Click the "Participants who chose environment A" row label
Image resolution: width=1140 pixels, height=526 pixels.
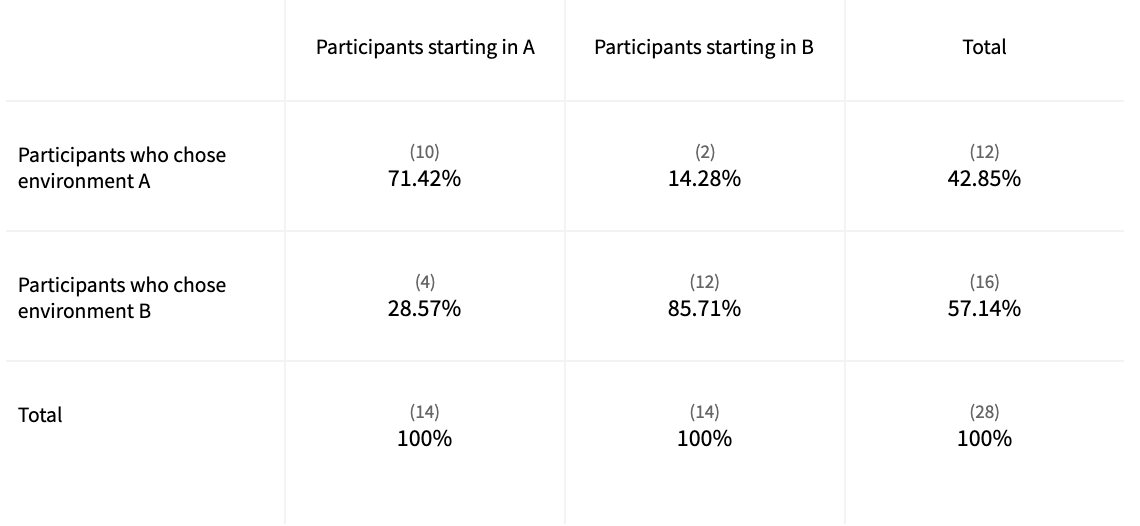[x=122, y=168]
